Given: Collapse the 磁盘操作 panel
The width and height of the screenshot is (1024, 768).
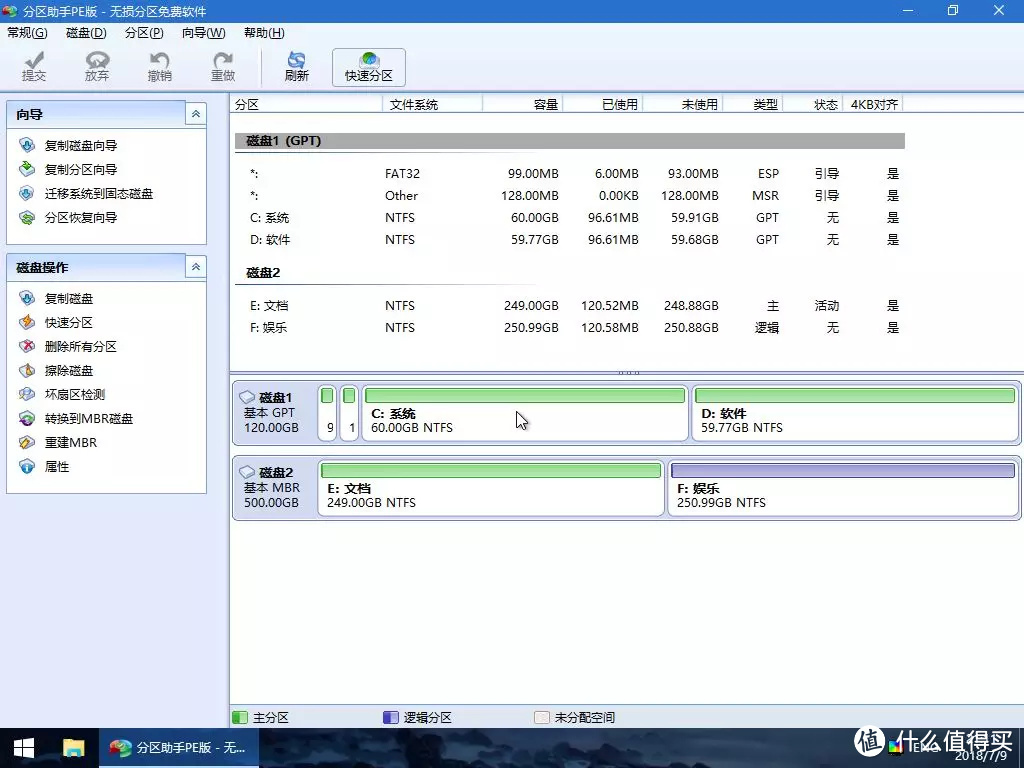Looking at the screenshot, I should coord(195,266).
